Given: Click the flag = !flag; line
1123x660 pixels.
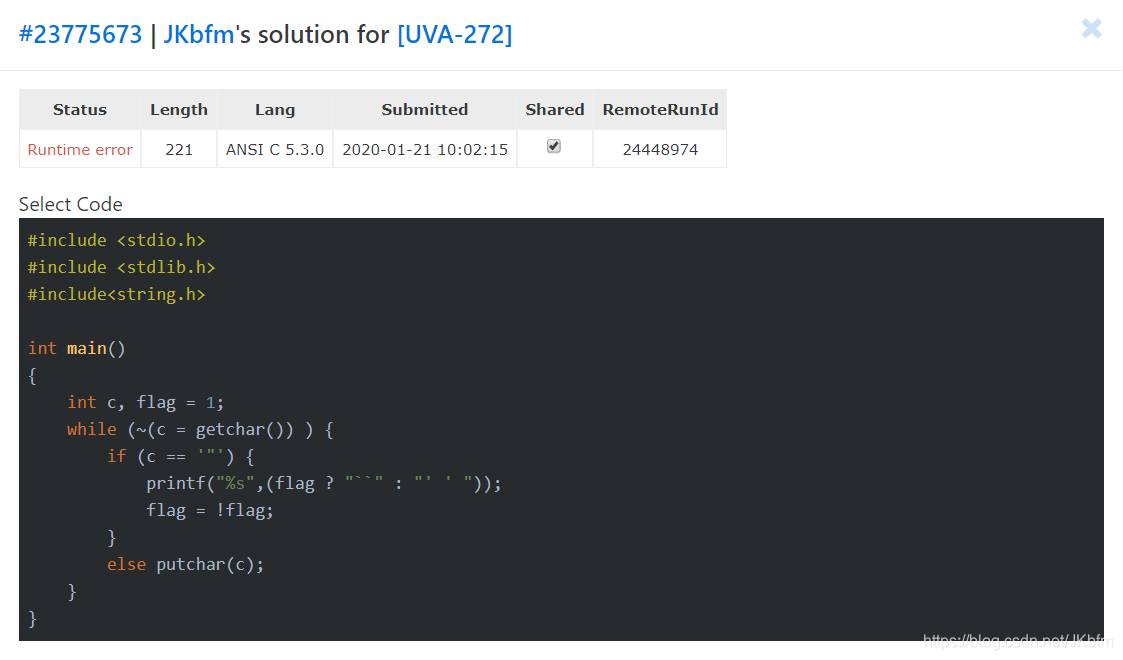Looking at the screenshot, I should [210, 510].
